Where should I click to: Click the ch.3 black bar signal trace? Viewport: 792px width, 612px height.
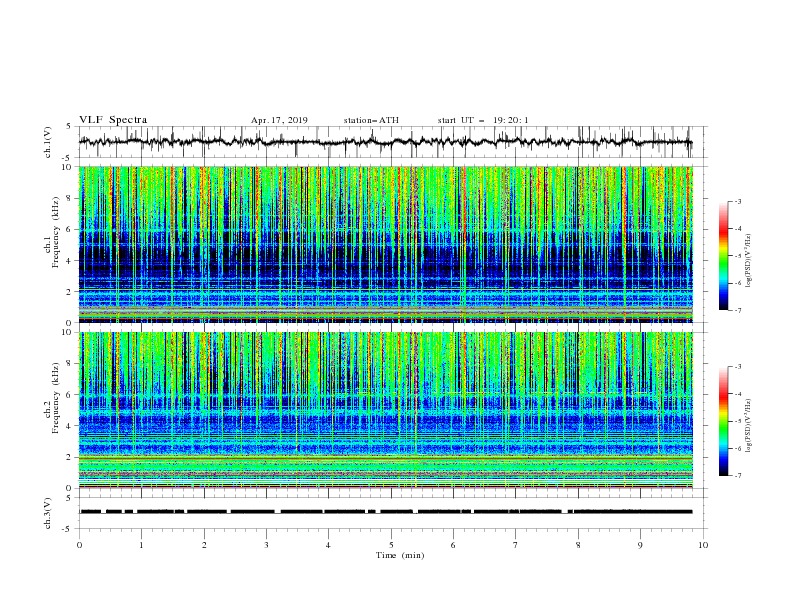386,512
